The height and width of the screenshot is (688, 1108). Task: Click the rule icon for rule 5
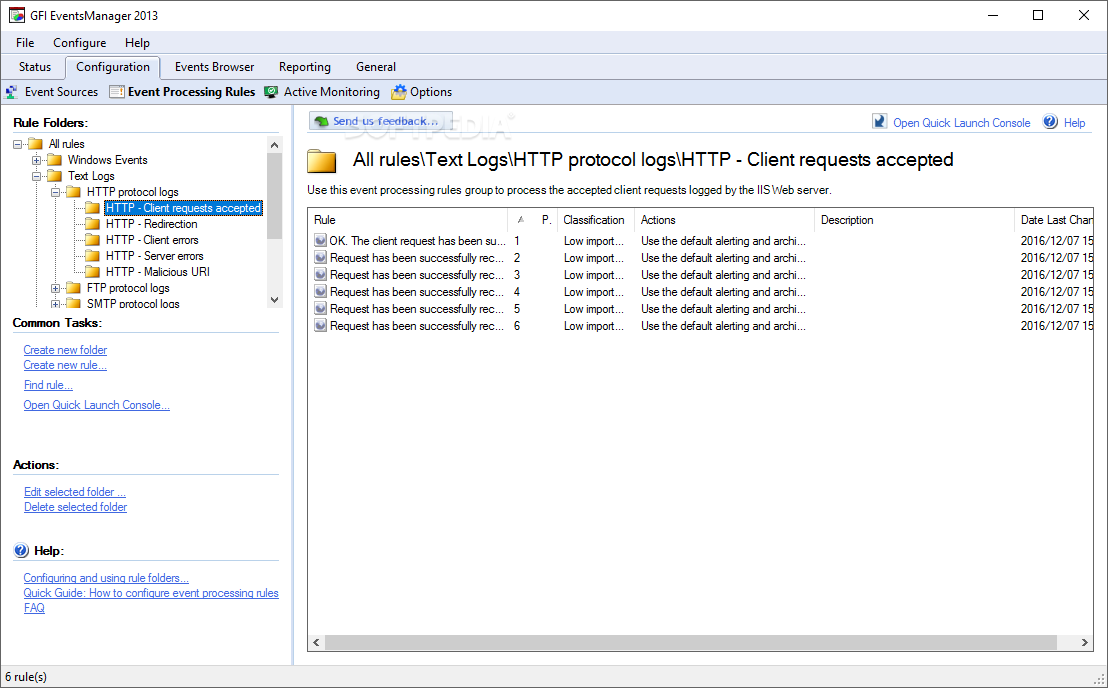click(x=320, y=309)
